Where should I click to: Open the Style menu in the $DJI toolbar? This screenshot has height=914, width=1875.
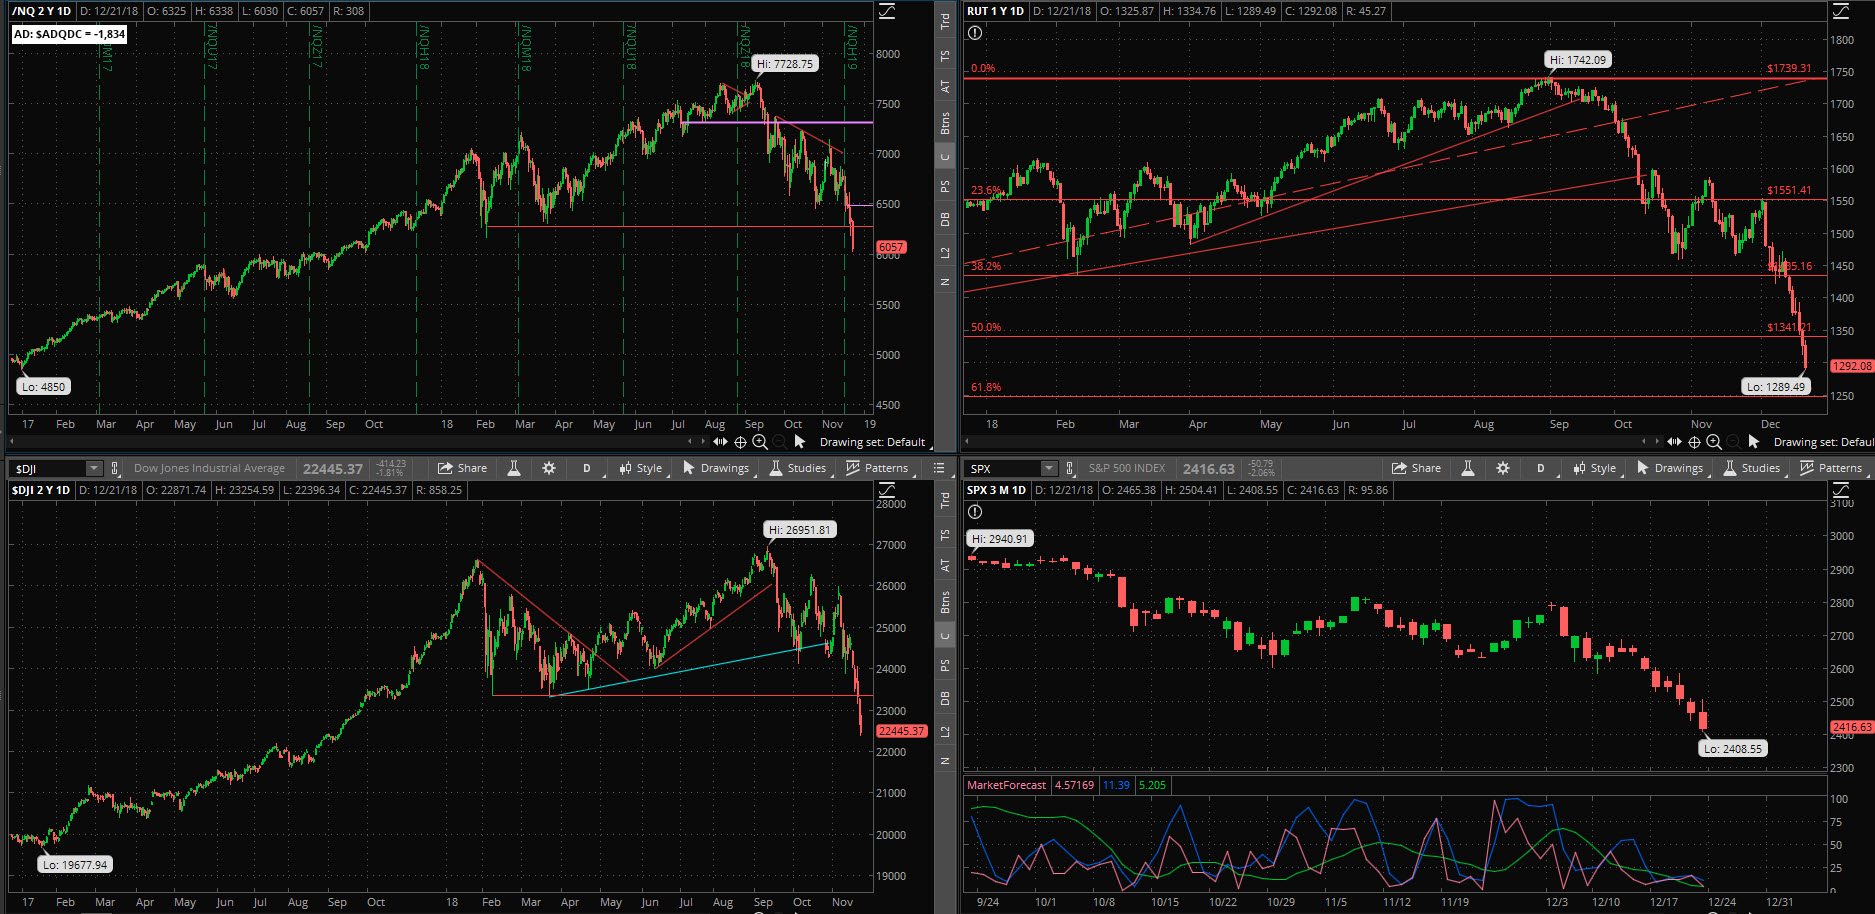pyautogui.click(x=641, y=468)
